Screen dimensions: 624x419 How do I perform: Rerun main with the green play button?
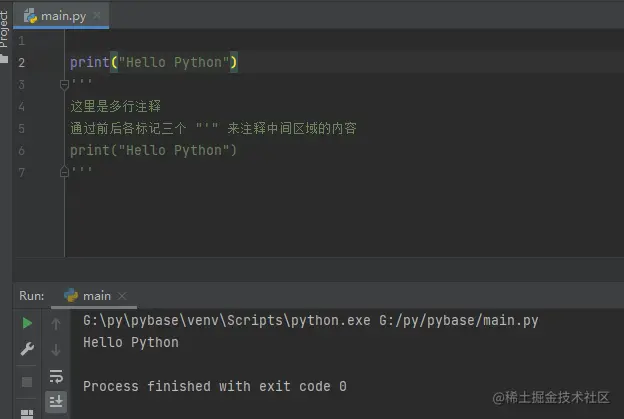[27, 323]
